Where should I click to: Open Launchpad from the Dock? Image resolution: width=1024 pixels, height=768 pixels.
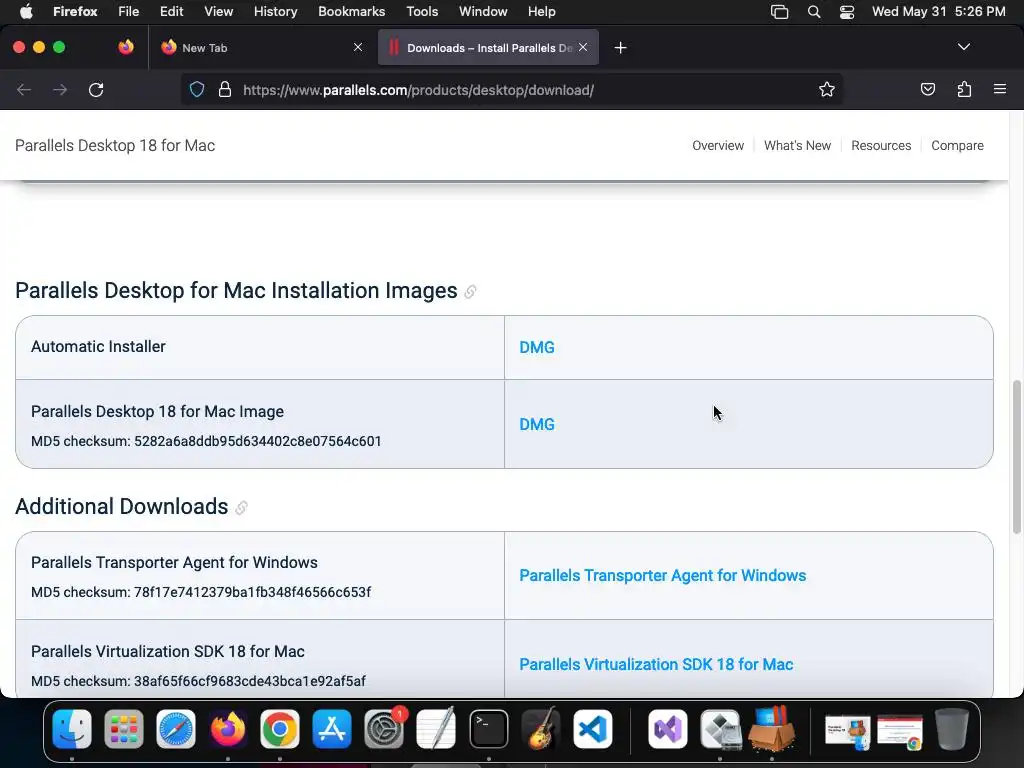click(123, 729)
